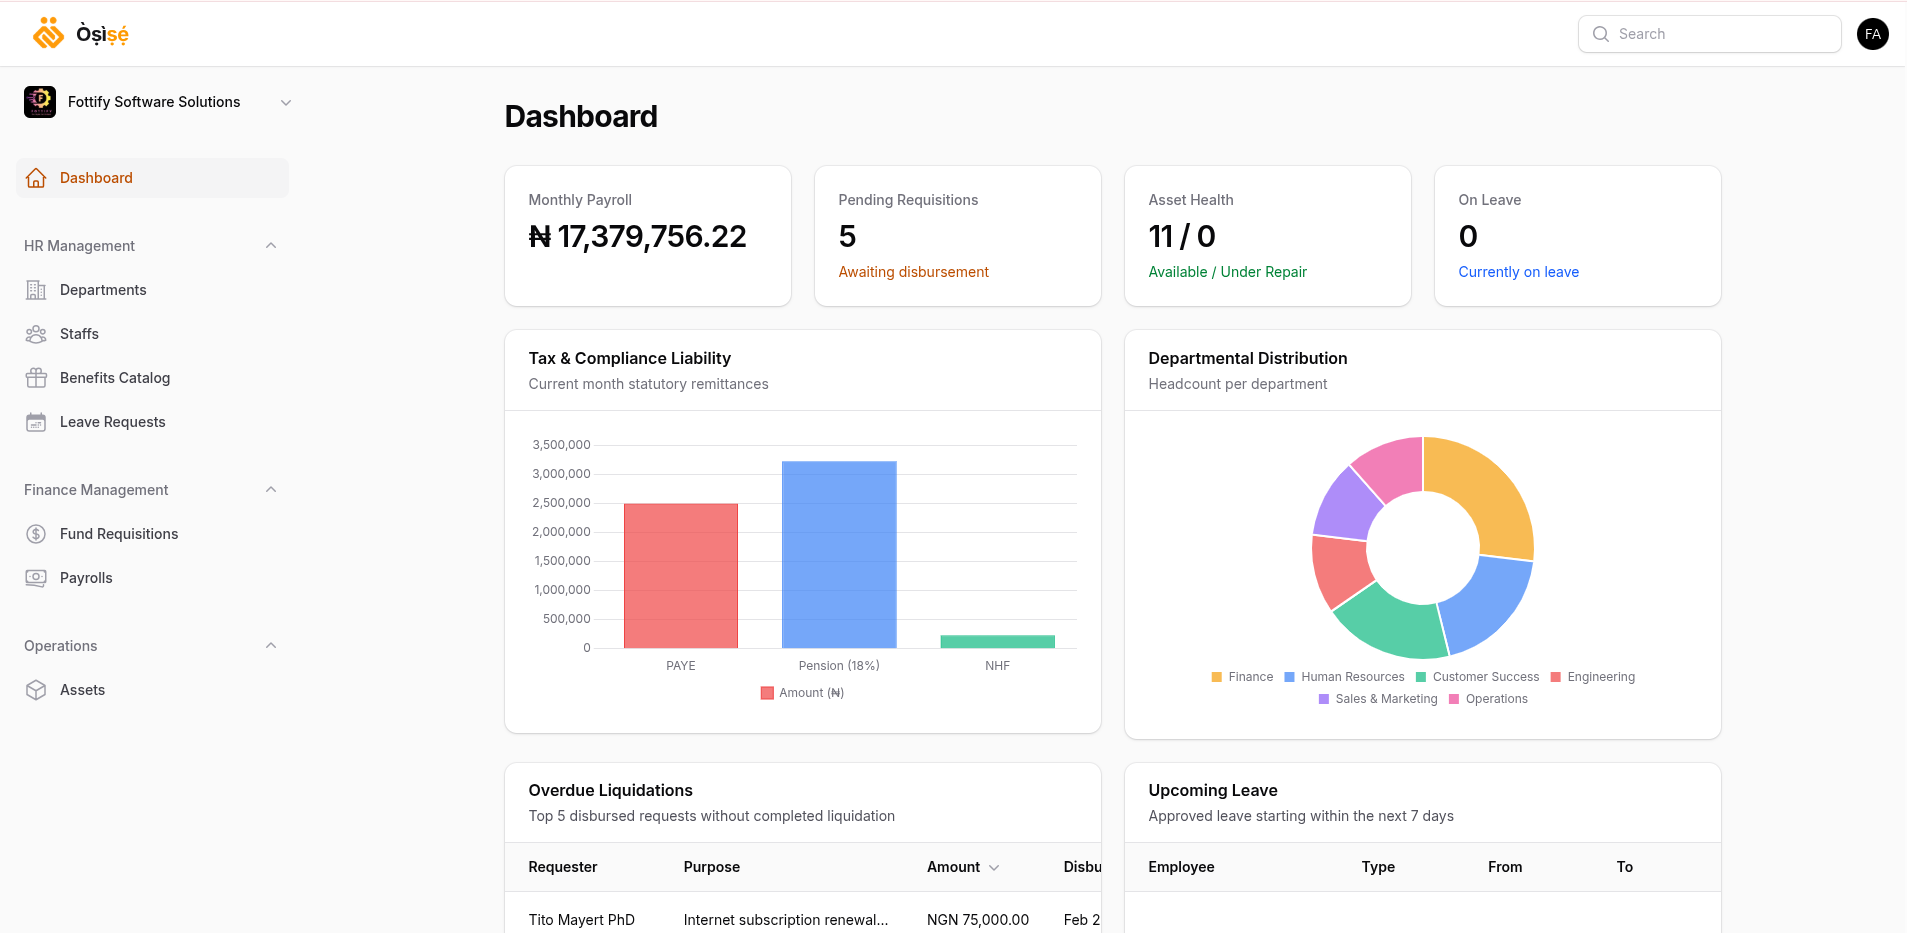The width and height of the screenshot is (1907, 933).
Task: Click the Osise logo in top left
Action: pyautogui.click(x=79, y=33)
